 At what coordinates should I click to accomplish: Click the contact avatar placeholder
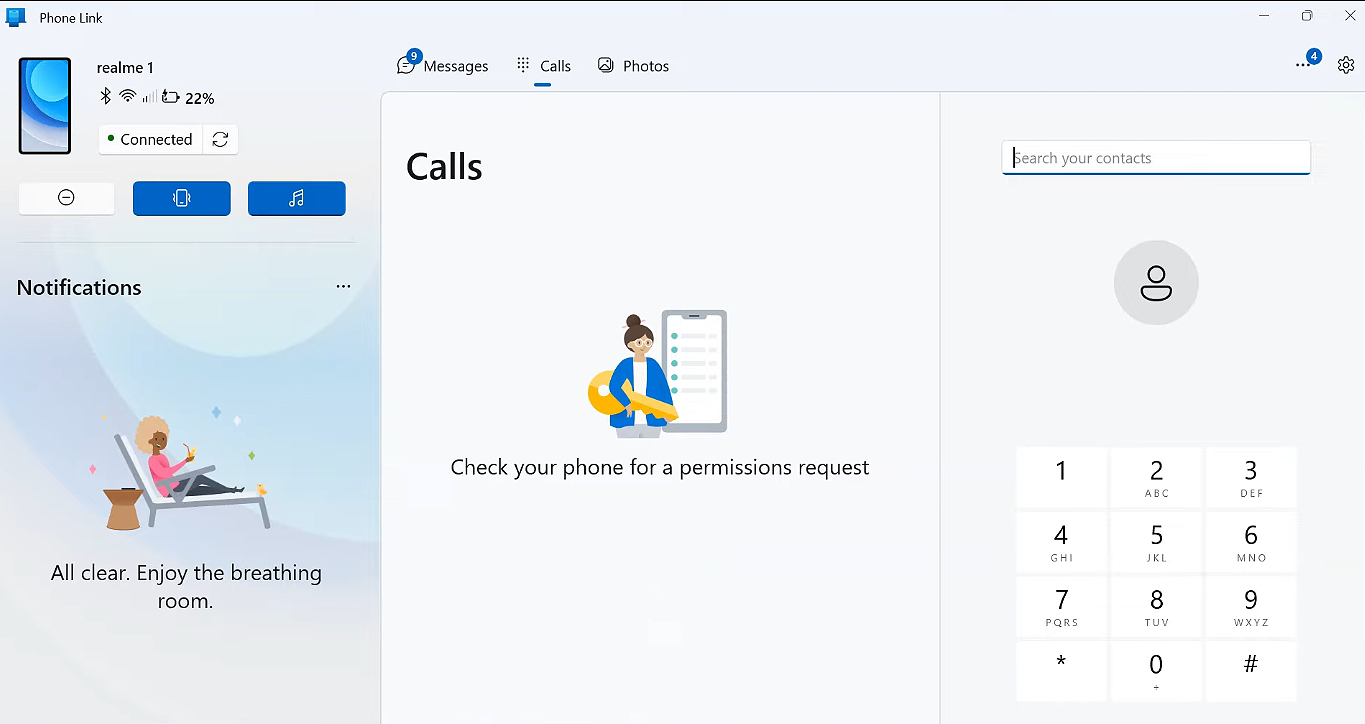[1156, 283]
